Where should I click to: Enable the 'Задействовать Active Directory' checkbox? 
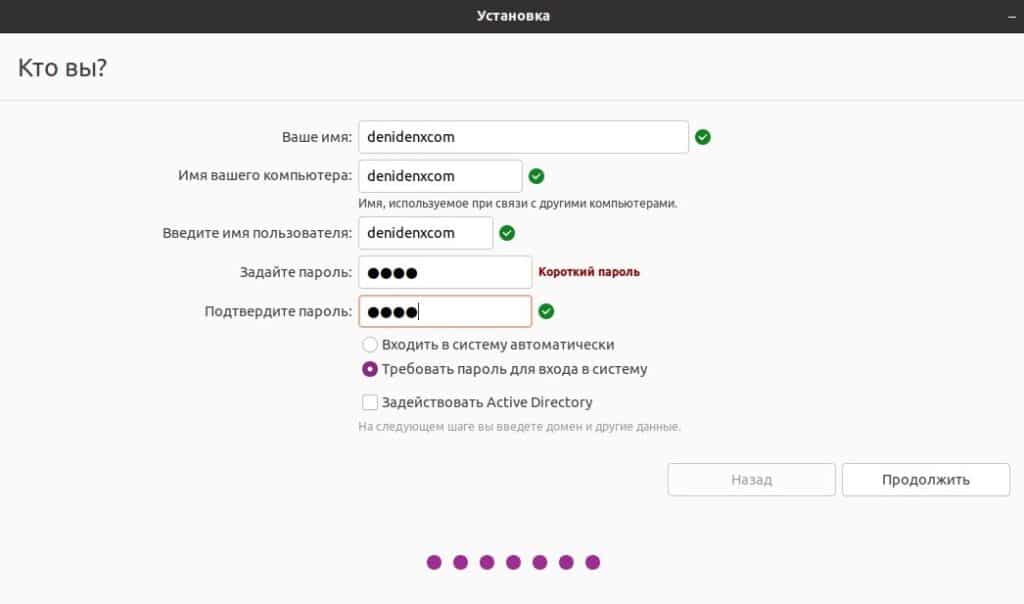[370, 402]
